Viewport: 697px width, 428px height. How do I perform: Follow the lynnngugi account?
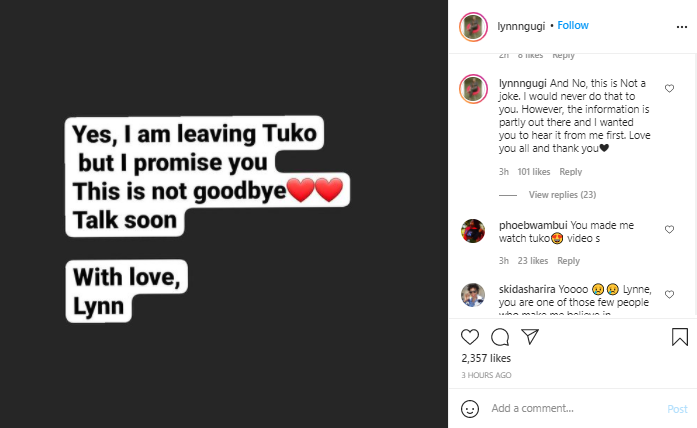[x=573, y=25]
